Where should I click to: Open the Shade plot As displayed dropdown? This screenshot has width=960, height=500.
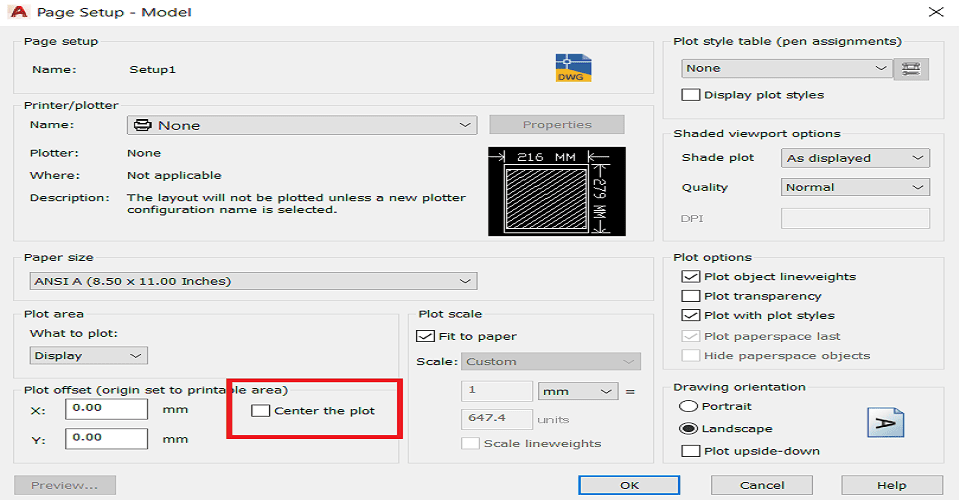click(x=855, y=158)
